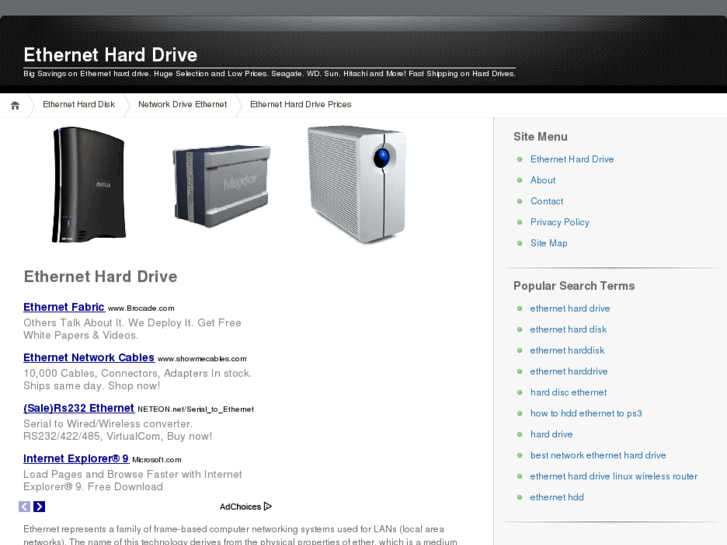Screen dimensions: 727x545
Task: Open the Ethernet Network Cables ad link
Action: coord(89,358)
